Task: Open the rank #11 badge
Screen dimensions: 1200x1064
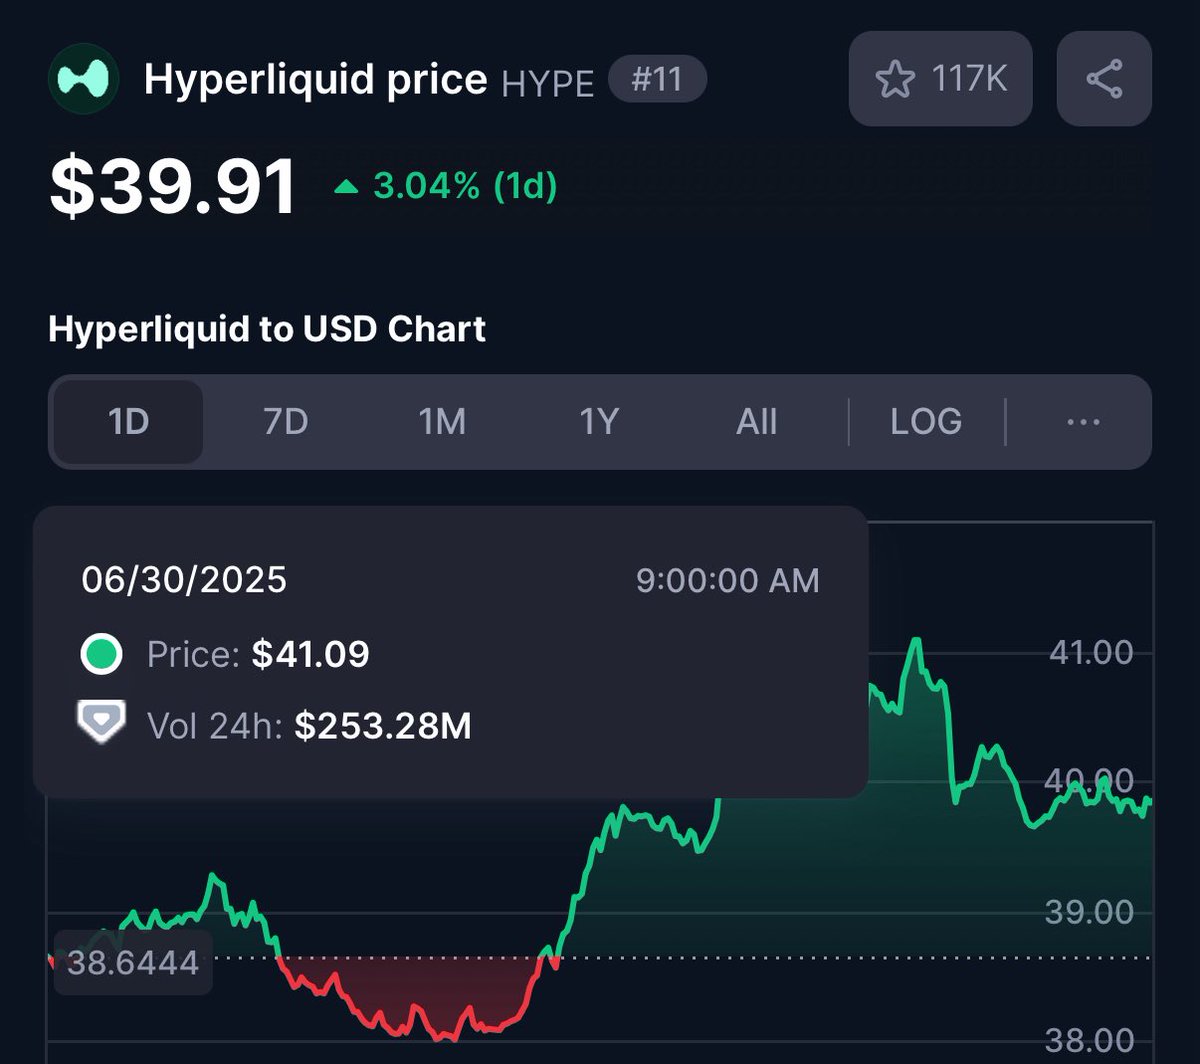Action: pos(657,80)
